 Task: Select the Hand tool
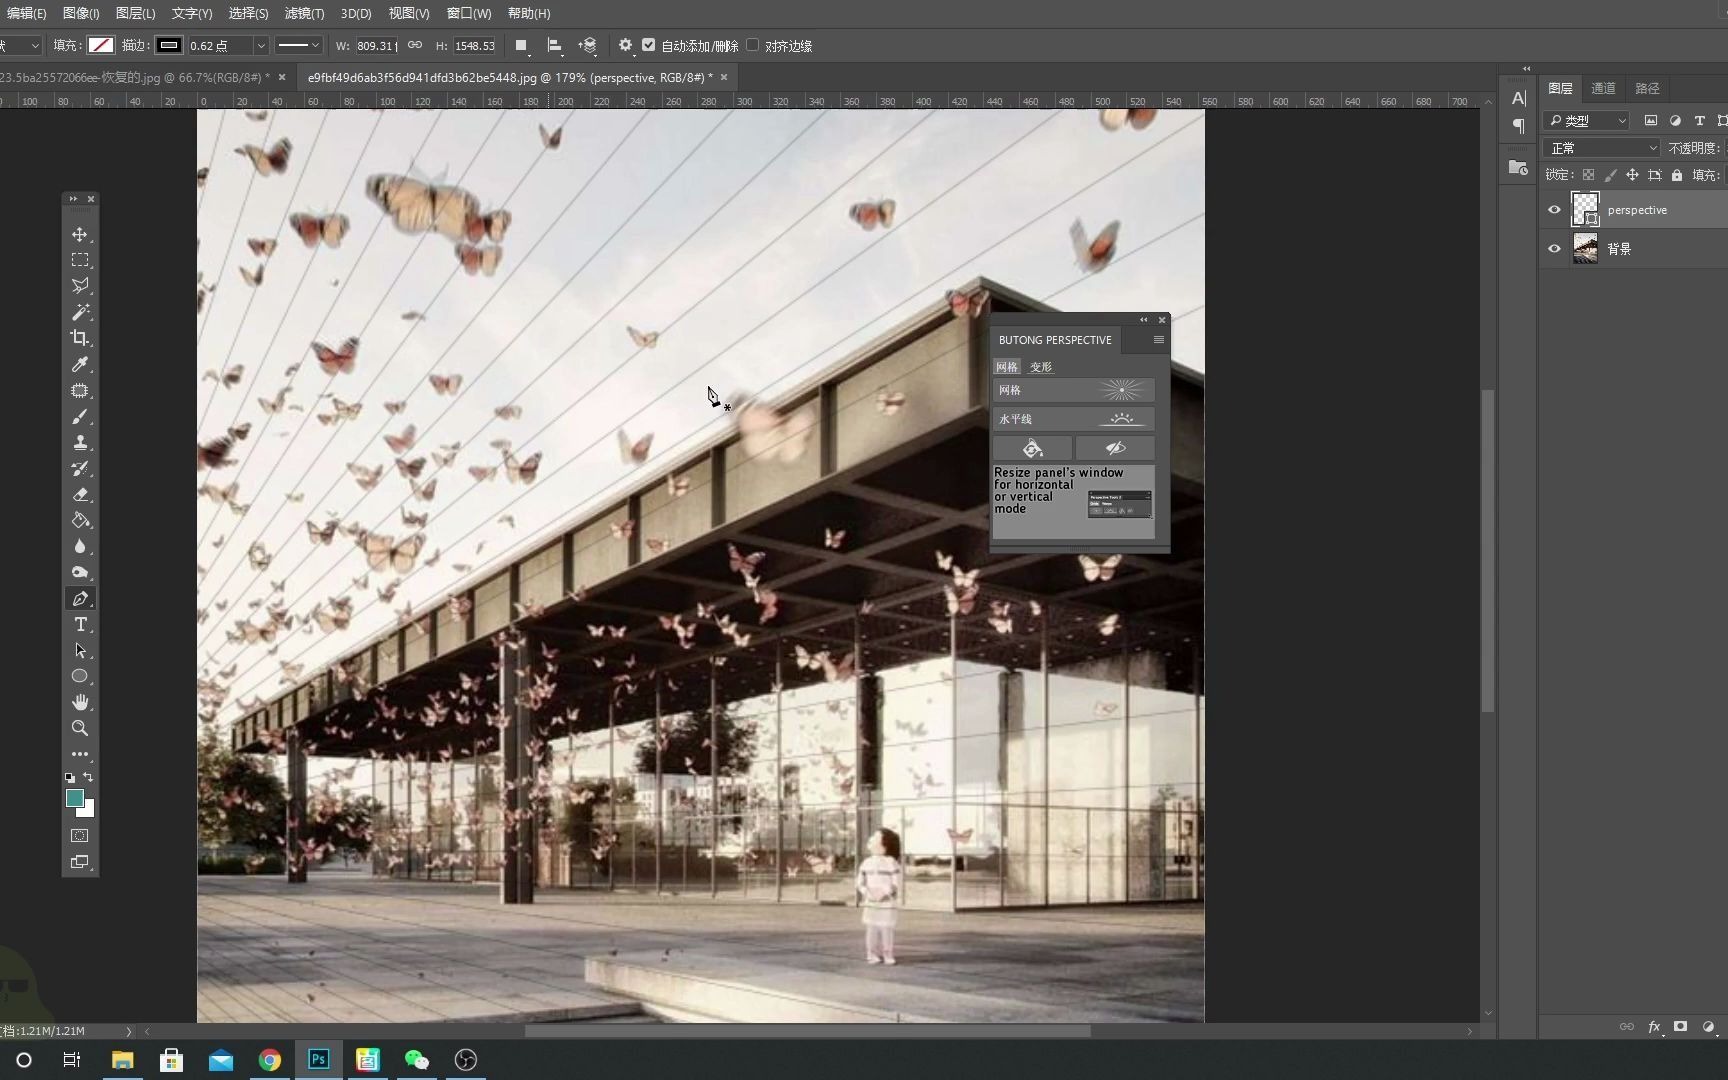pyautogui.click(x=80, y=702)
